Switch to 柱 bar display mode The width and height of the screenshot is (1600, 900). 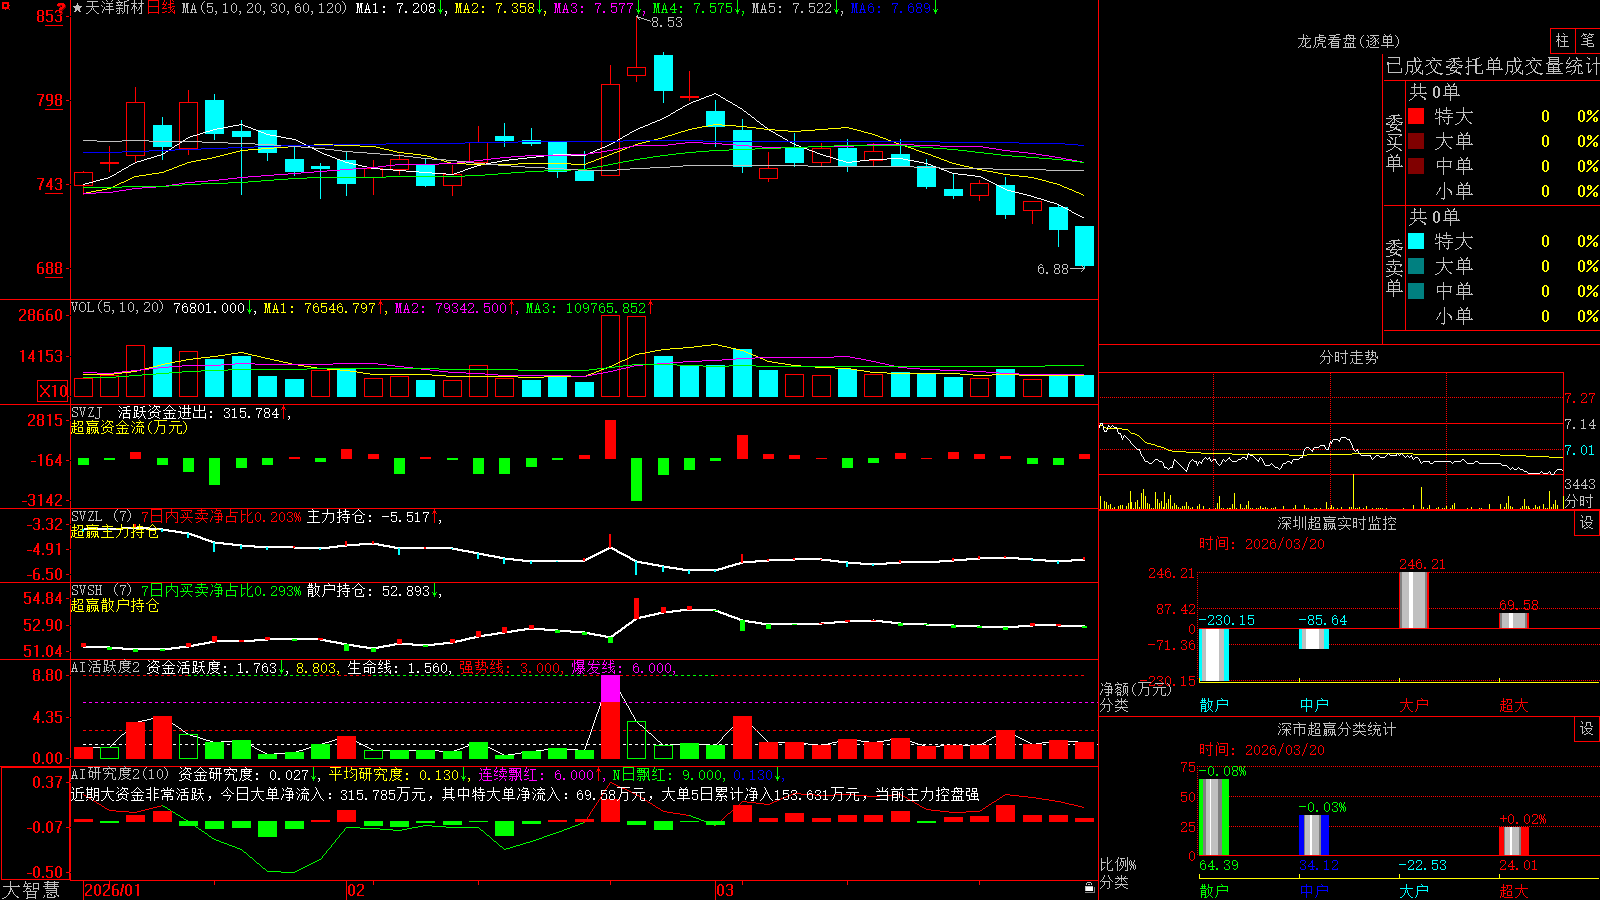tap(1562, 41)
